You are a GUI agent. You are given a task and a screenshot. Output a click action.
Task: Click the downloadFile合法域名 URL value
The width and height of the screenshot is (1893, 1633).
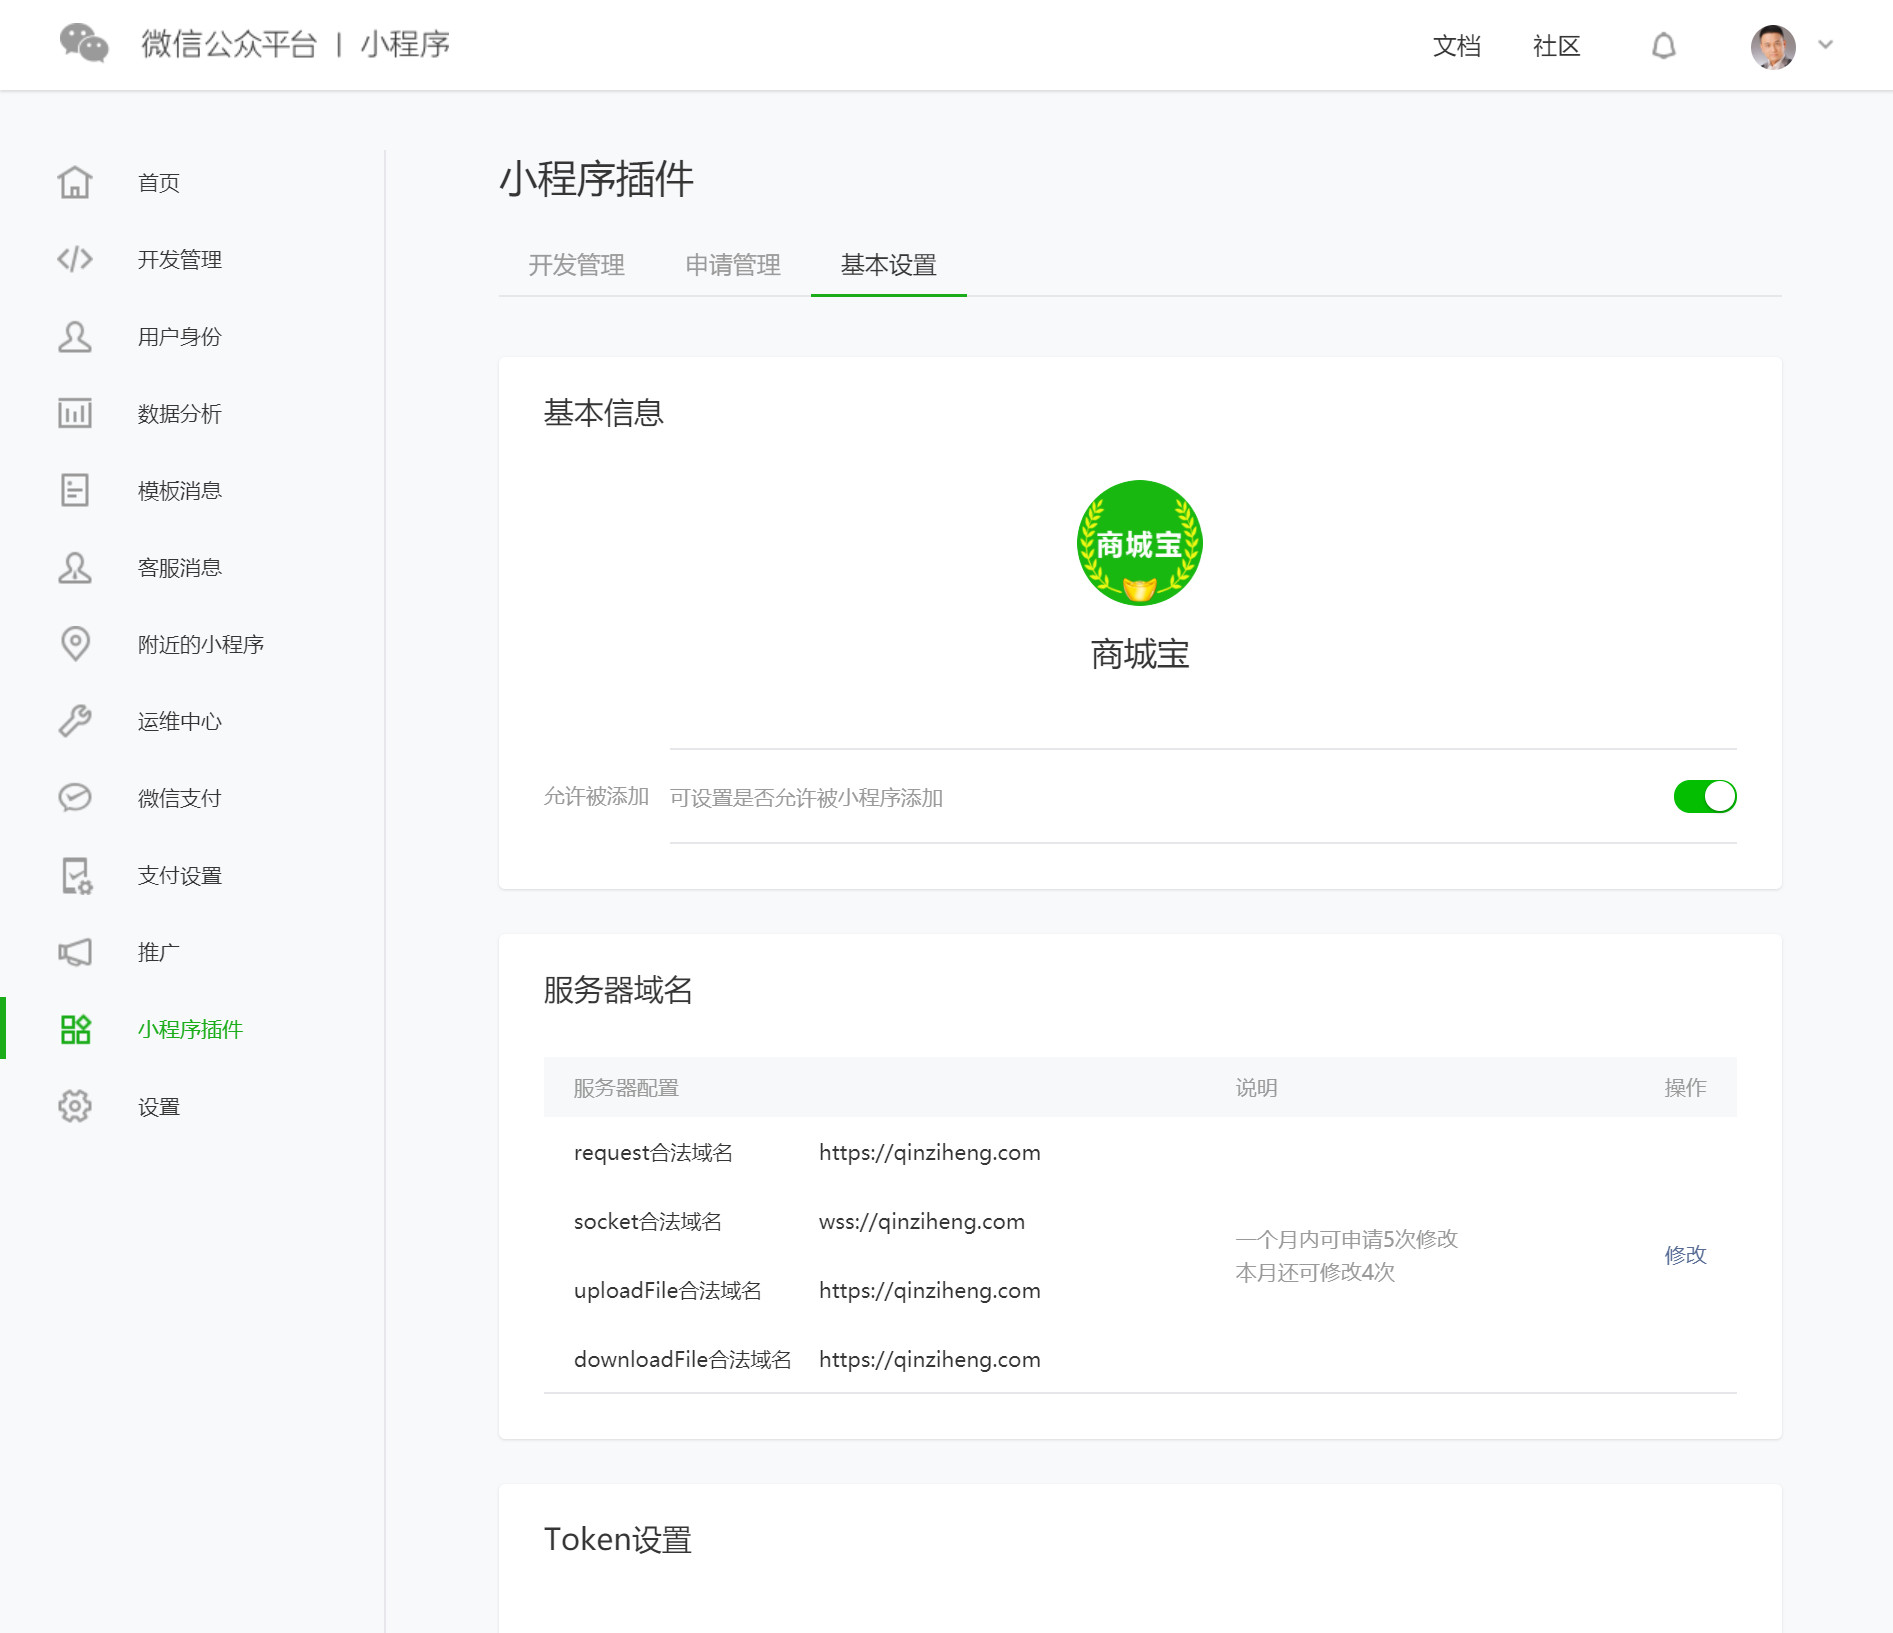[x=930, y=1360]
